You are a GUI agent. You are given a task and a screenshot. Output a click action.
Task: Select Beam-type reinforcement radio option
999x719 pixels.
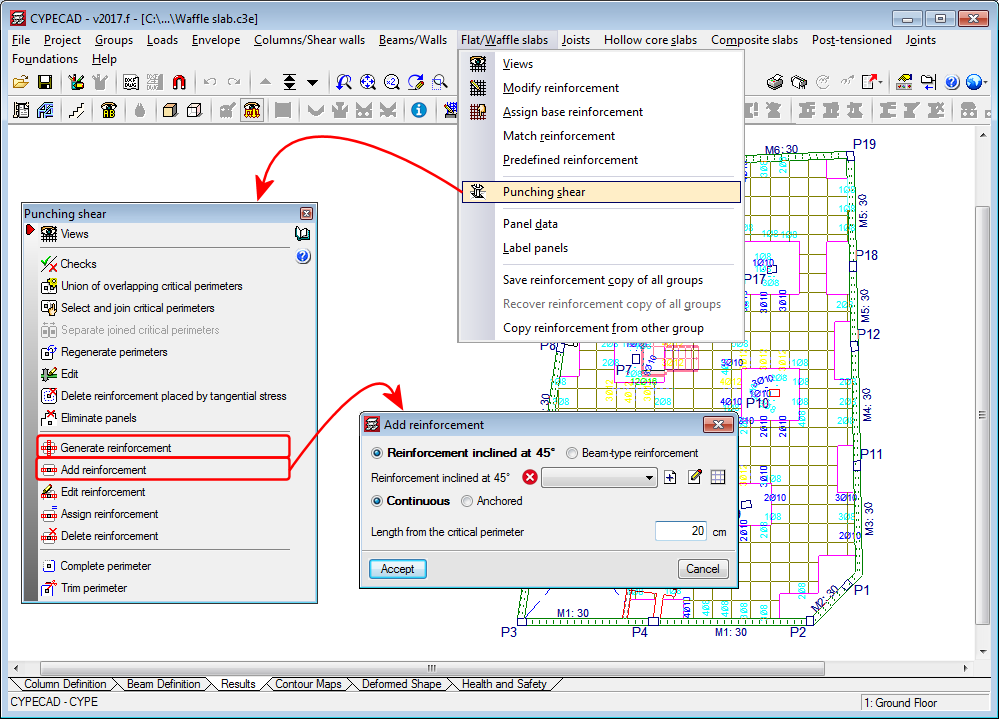573,453
